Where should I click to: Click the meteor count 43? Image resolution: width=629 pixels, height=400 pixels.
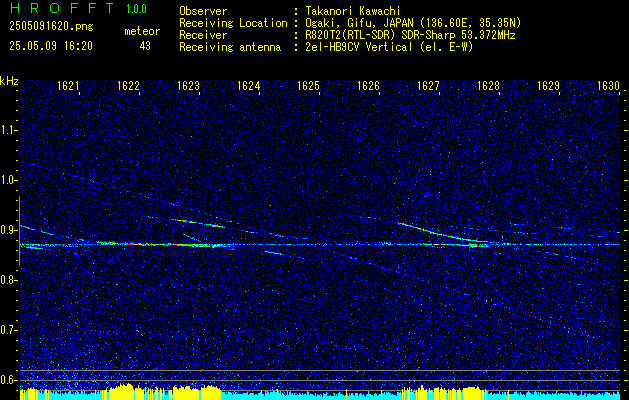pyautogui.click(x=145, y=46)
